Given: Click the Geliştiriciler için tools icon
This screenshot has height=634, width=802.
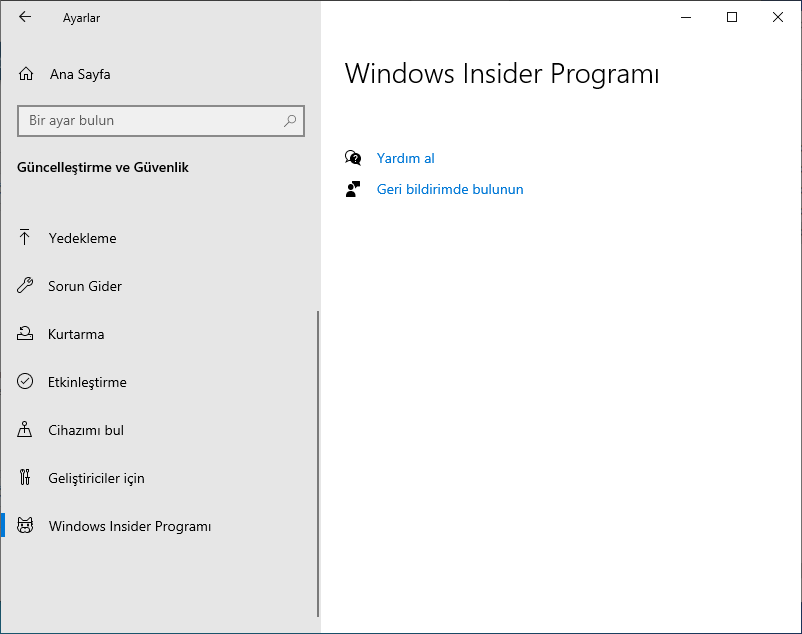Looking at the screenshot, I should [25, 477].
